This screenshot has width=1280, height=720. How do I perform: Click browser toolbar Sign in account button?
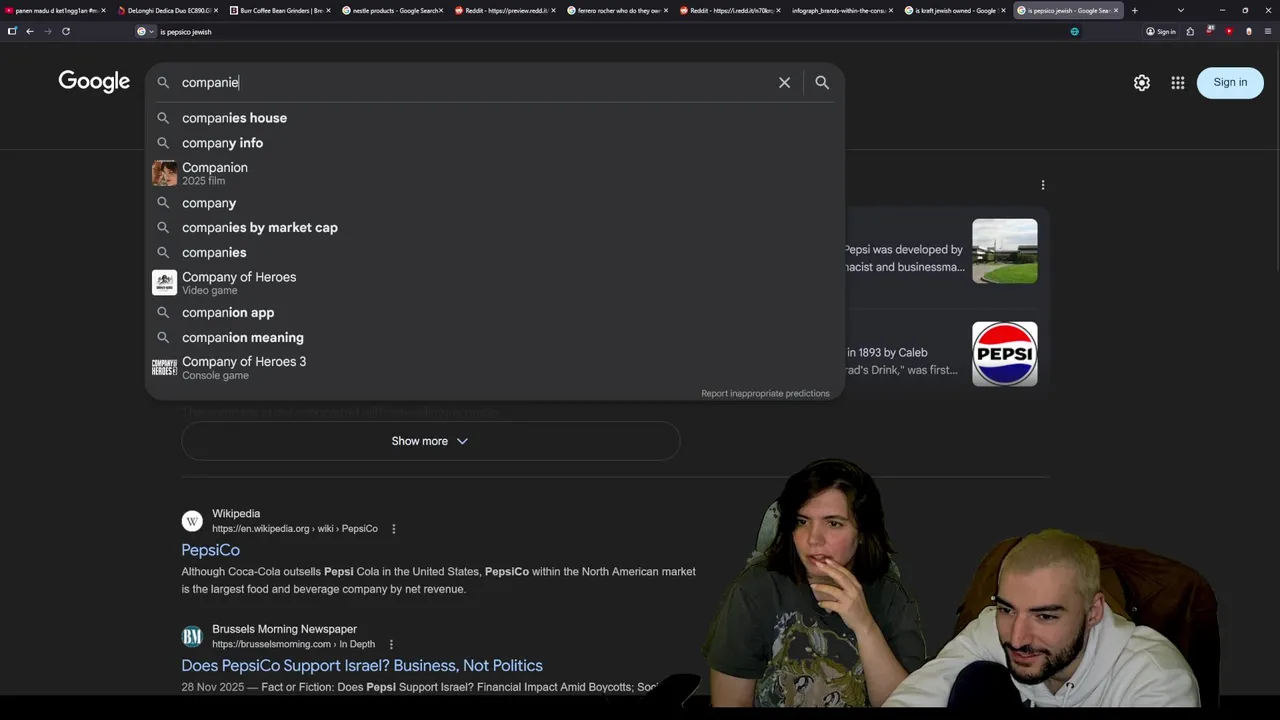pos(1161,31)
